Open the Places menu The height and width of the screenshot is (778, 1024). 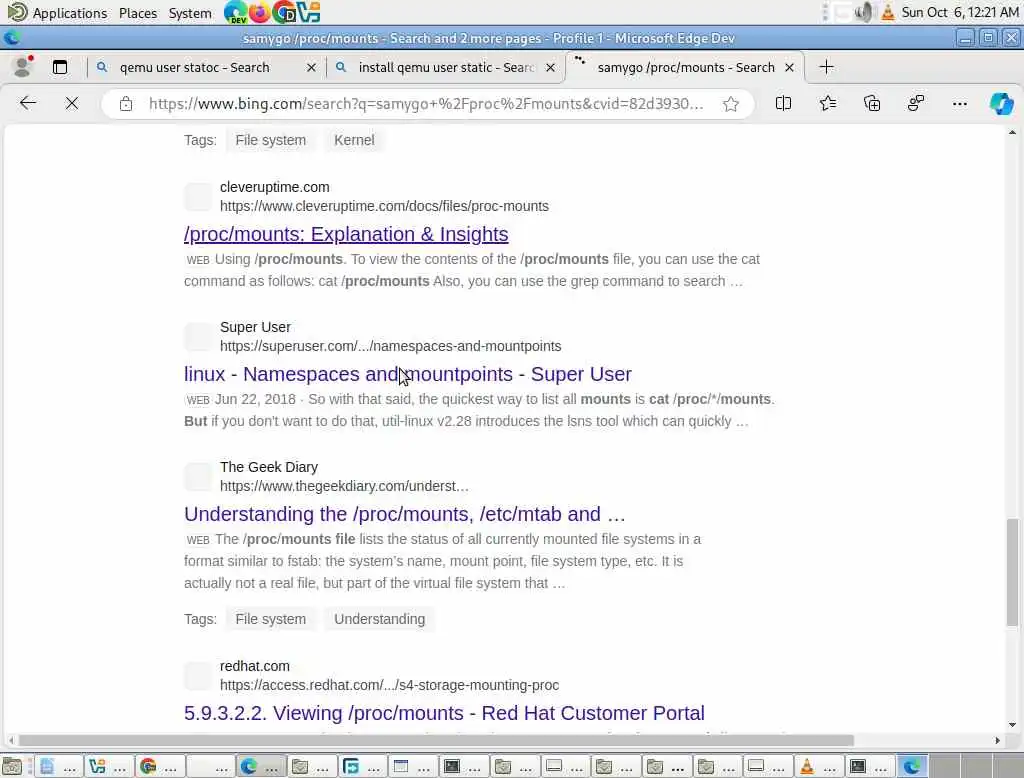point(138,13)
